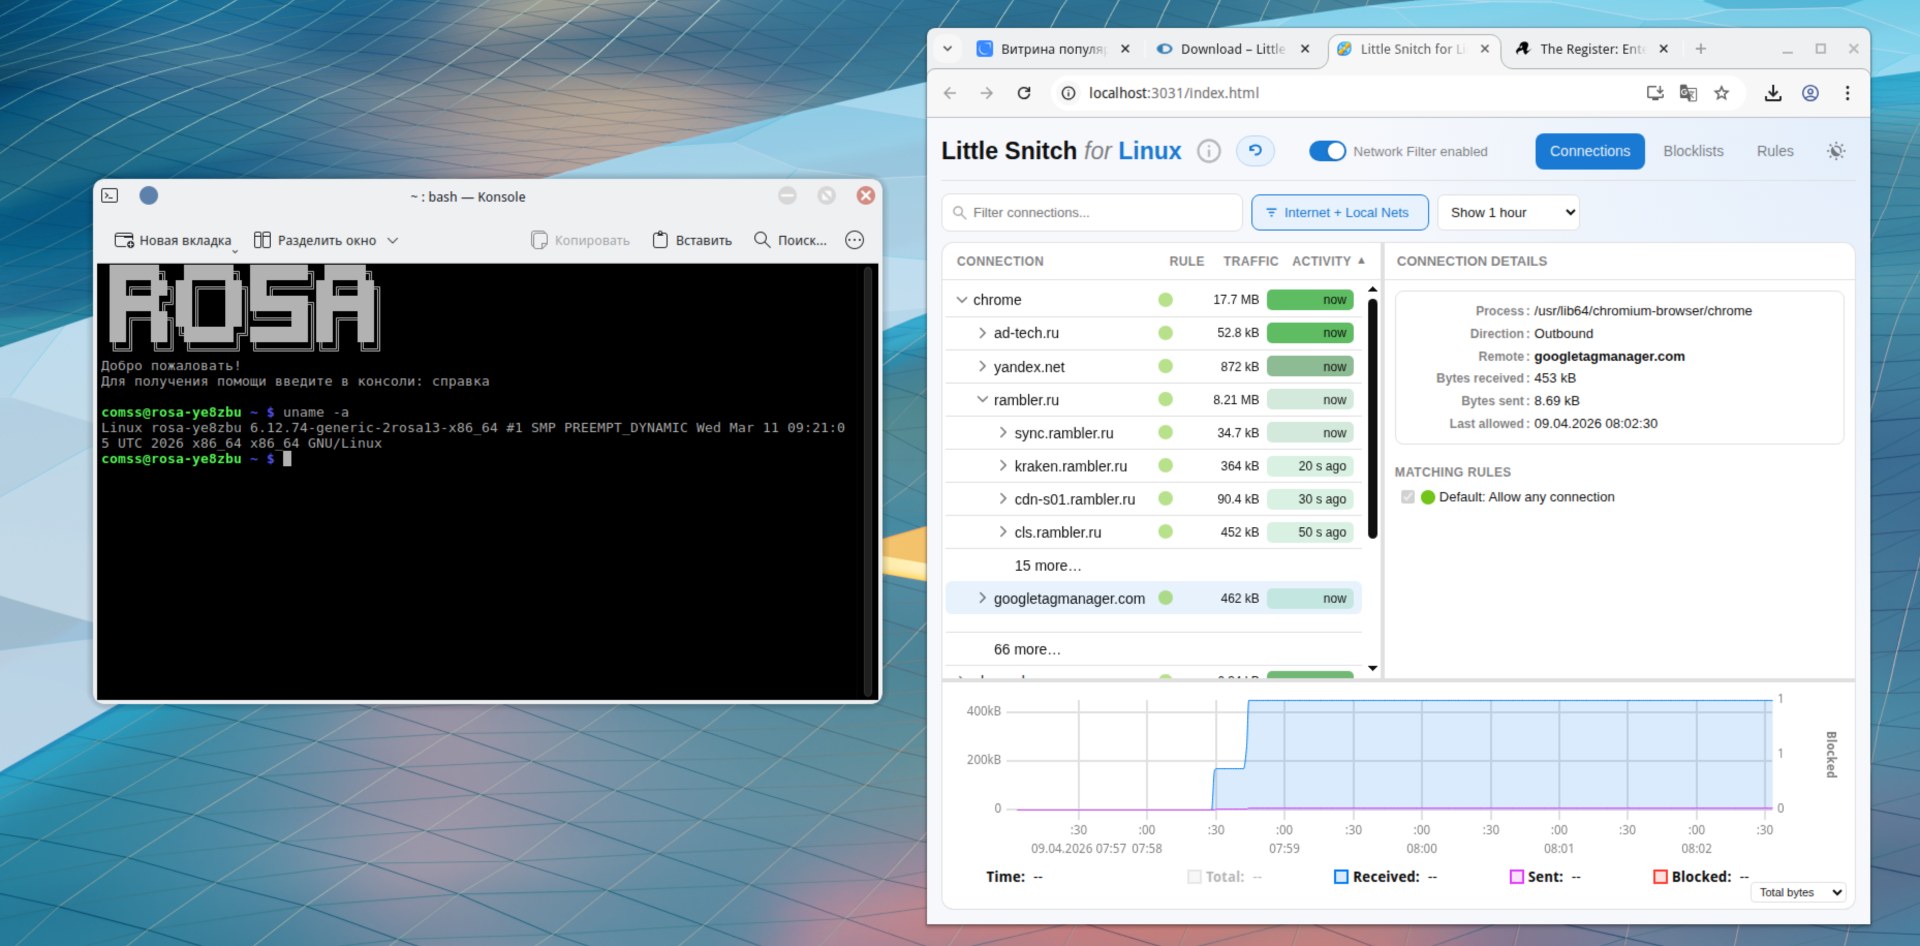The image size is (1920, 946).
Task: Click the Little Snitch info icon
Action: coord(1209,151)
